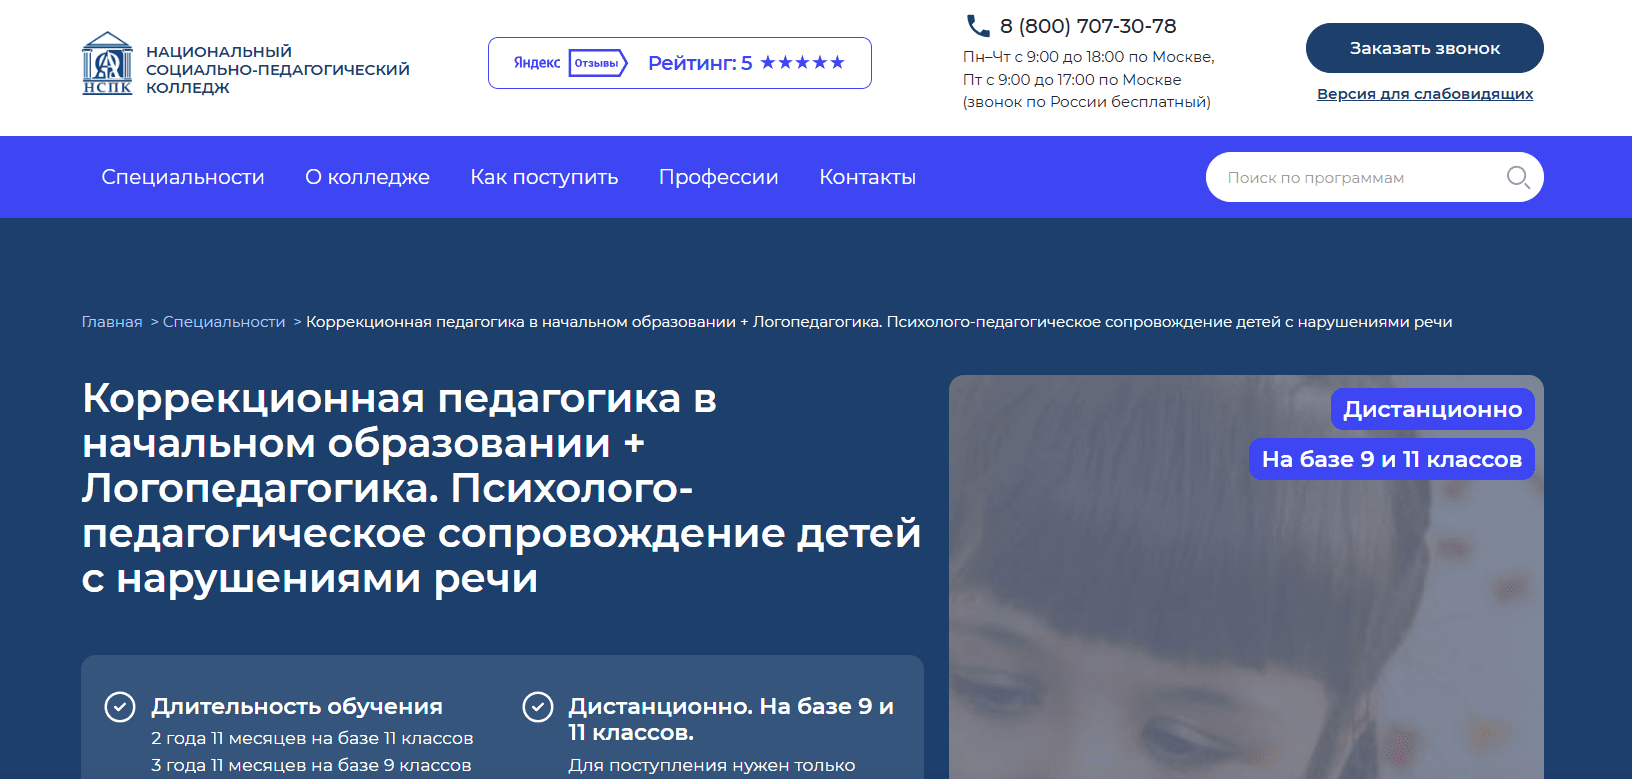Click the На базе 9 и 11 классов badge

click(1392, 459)
